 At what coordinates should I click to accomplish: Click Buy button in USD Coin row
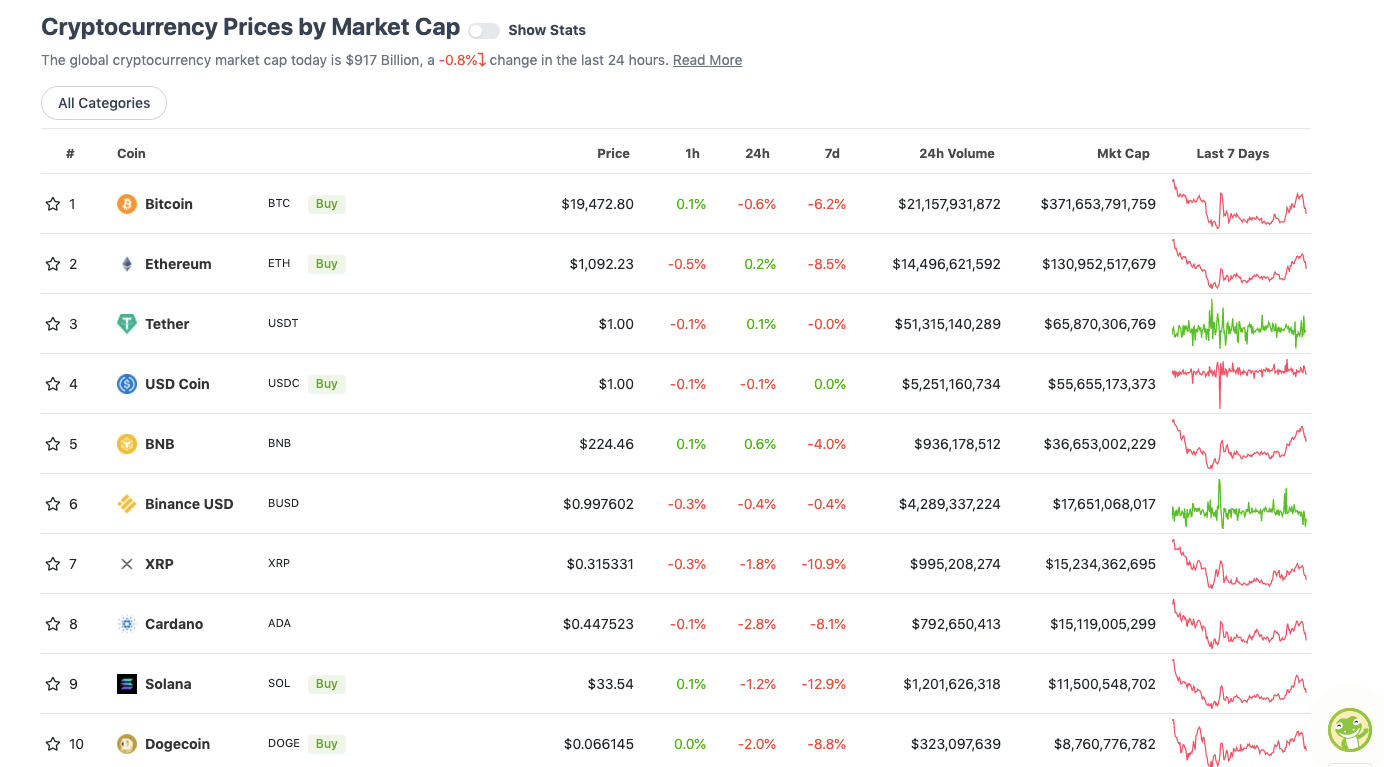pyautogui.click(x=327, y=384)
